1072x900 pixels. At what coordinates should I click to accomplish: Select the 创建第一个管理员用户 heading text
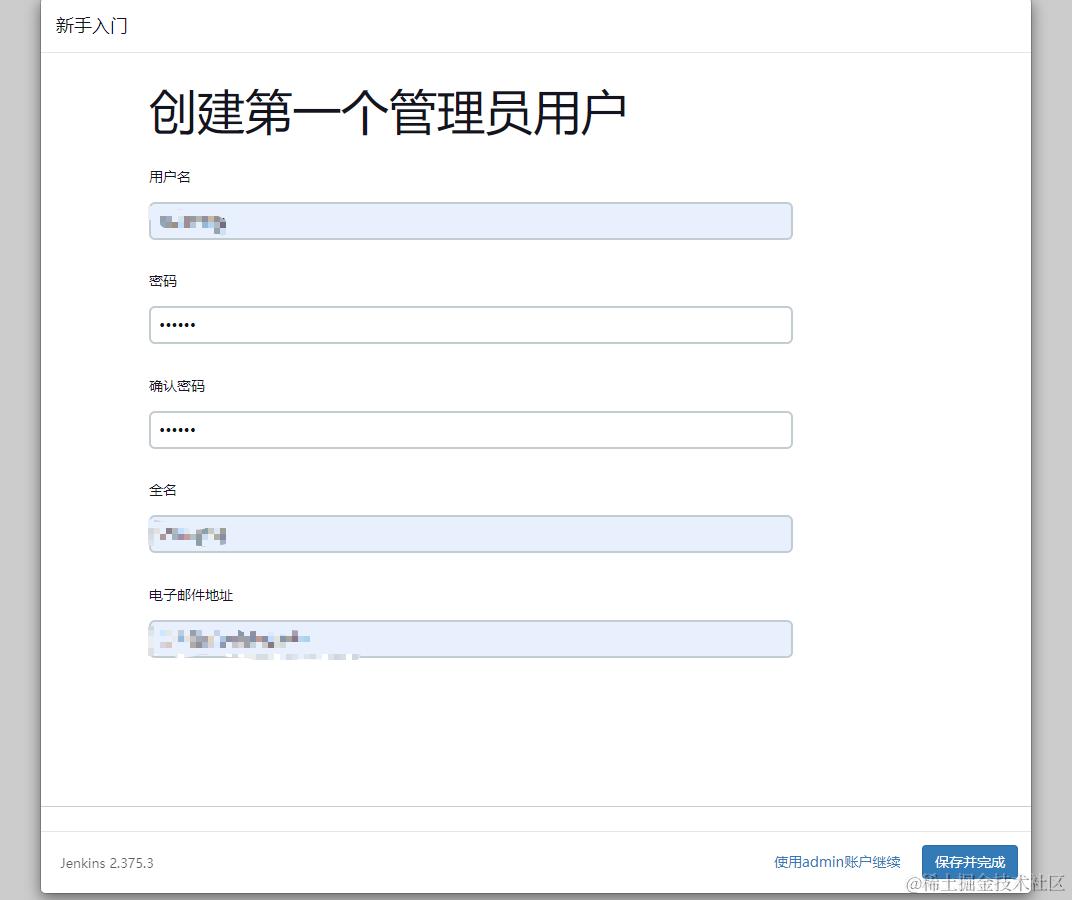pos(387,110)
